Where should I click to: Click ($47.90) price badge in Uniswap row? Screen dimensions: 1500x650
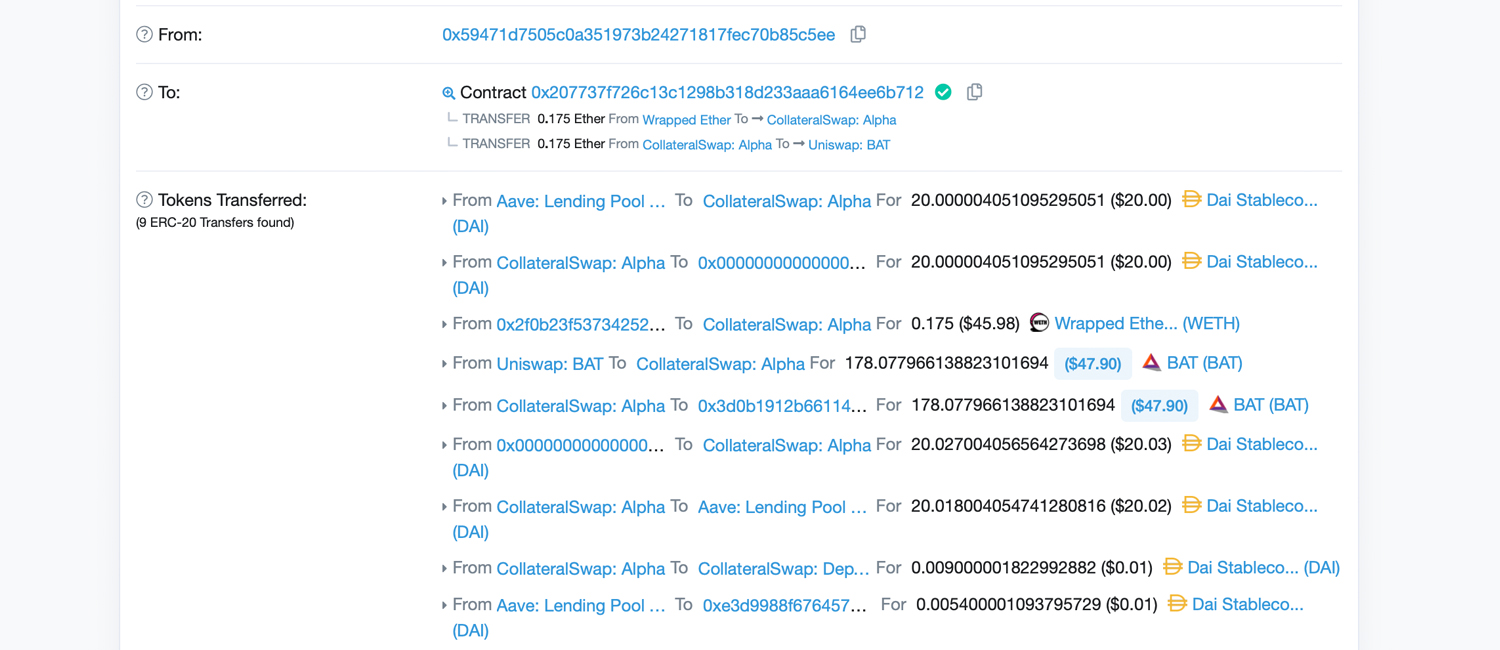[1092, 364]
